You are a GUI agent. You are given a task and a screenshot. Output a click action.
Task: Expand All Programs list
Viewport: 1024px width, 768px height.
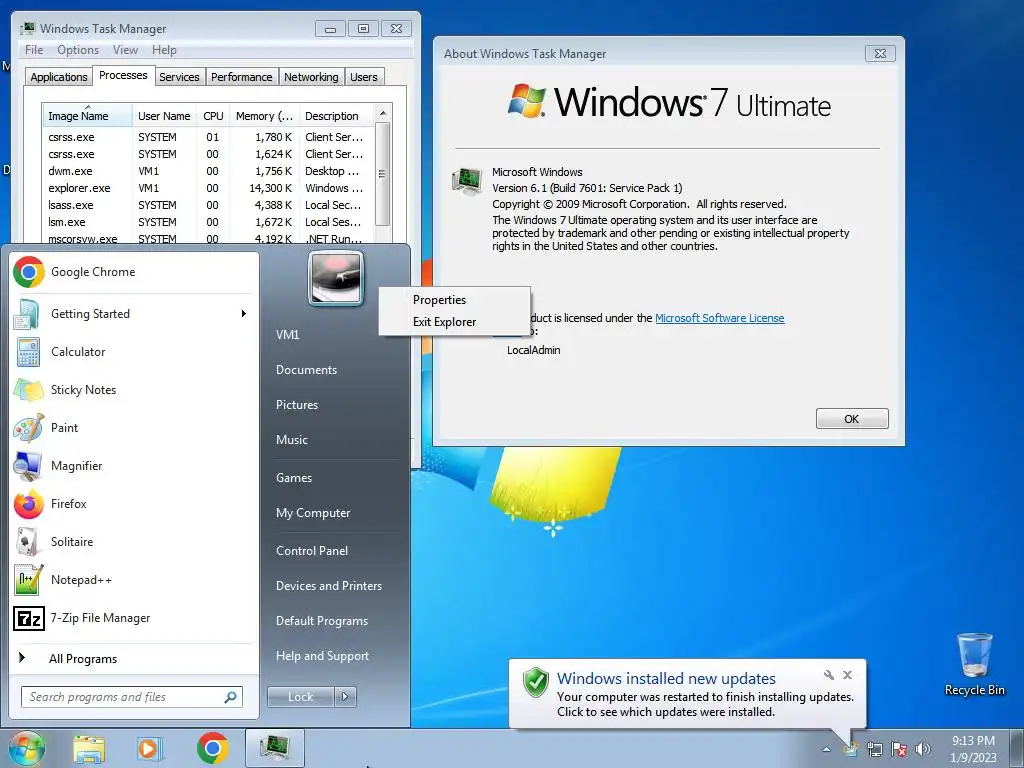[134, 659]
